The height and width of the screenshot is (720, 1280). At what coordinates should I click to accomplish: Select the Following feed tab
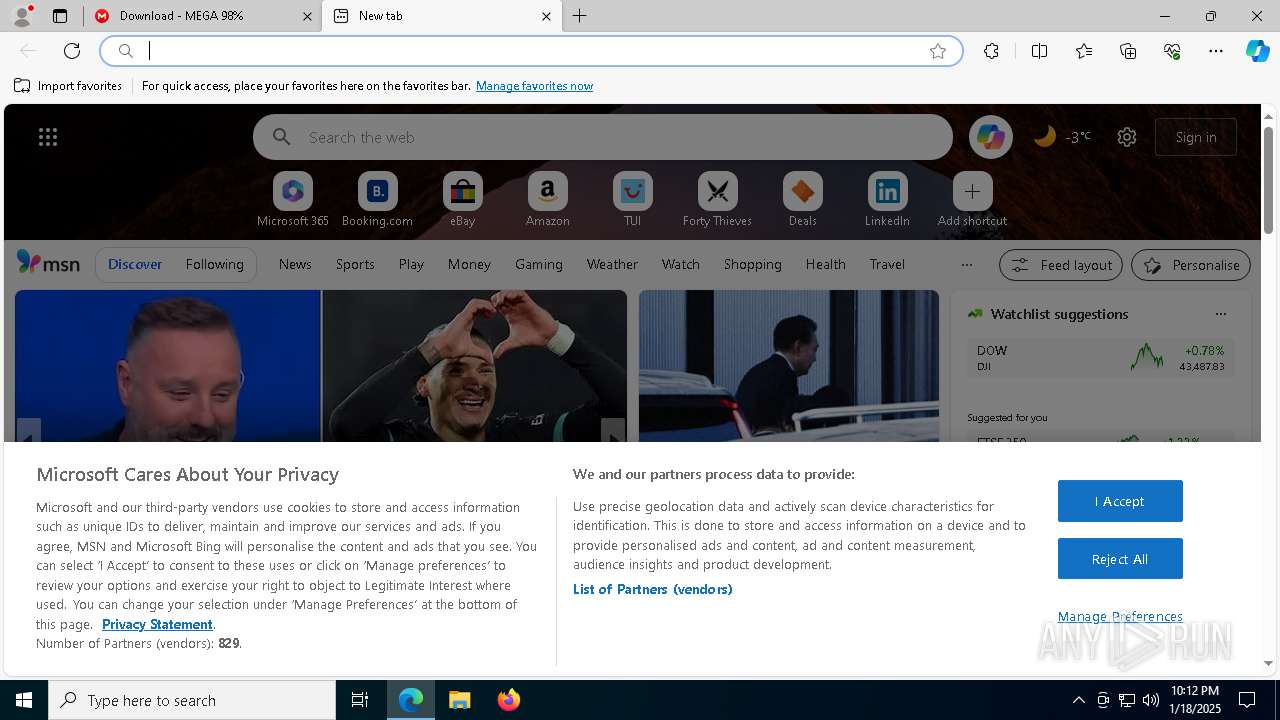(x=215, y=264)
